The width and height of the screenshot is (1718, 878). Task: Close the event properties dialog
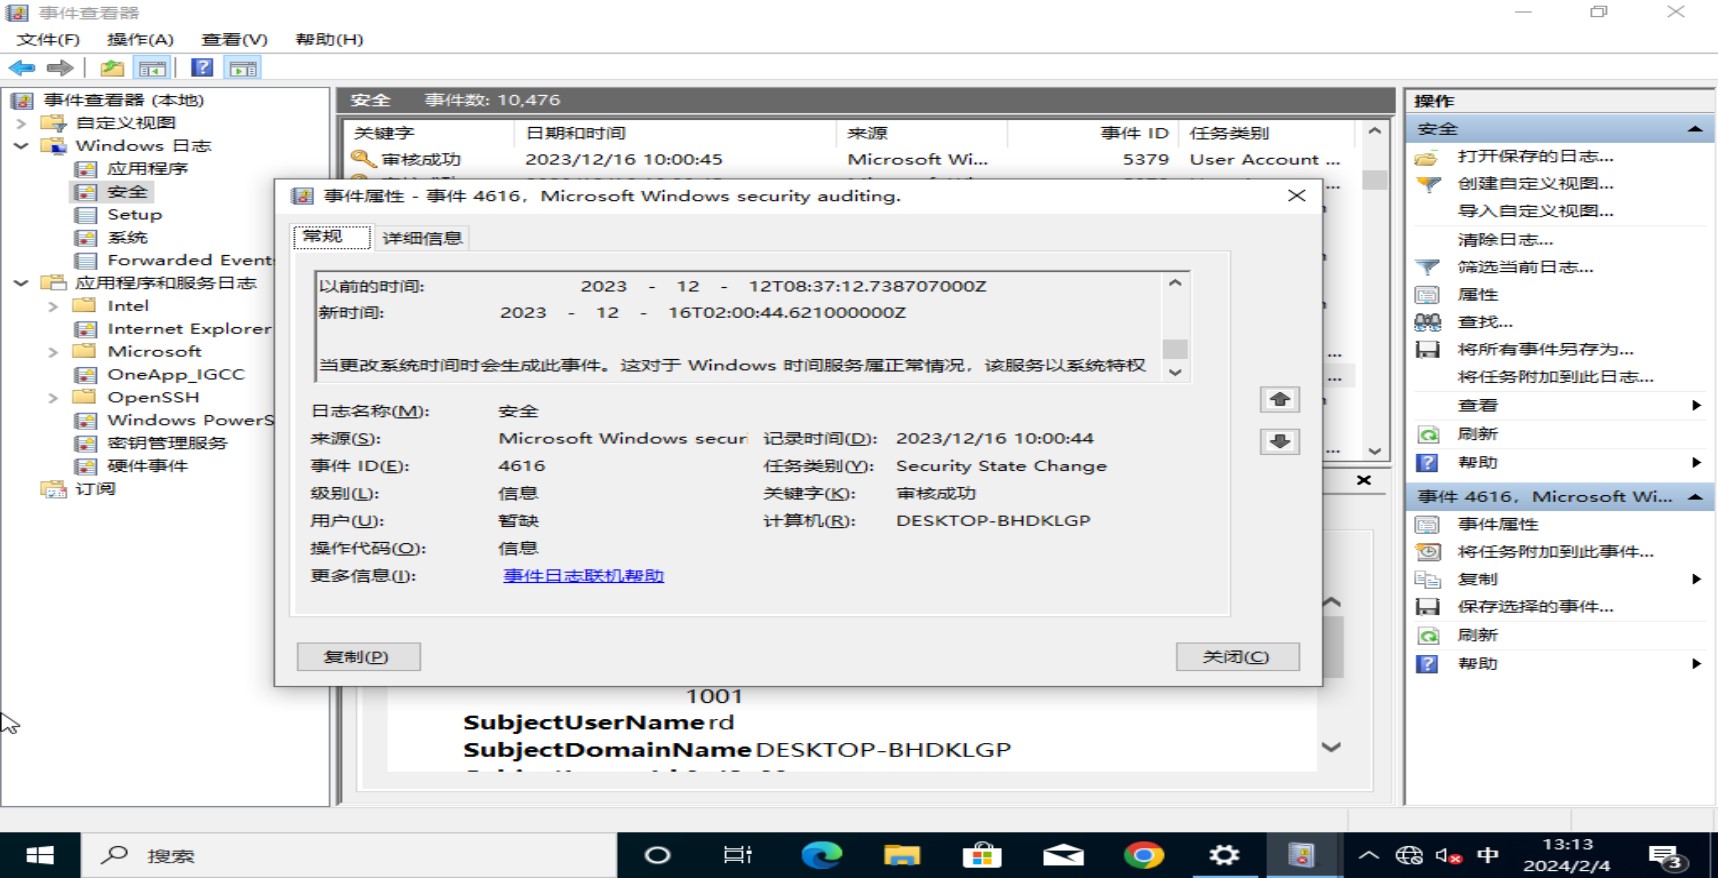(1297, 196)
